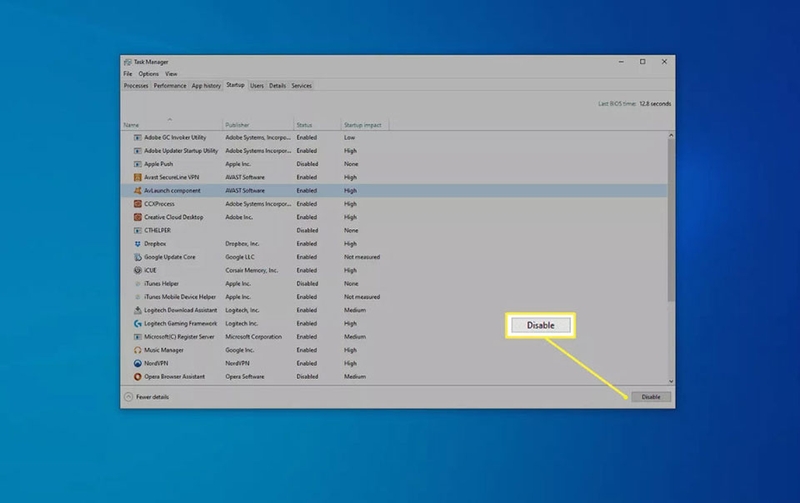Sort by the Publisher column header
800x503 pixels.
pos(258,125)
